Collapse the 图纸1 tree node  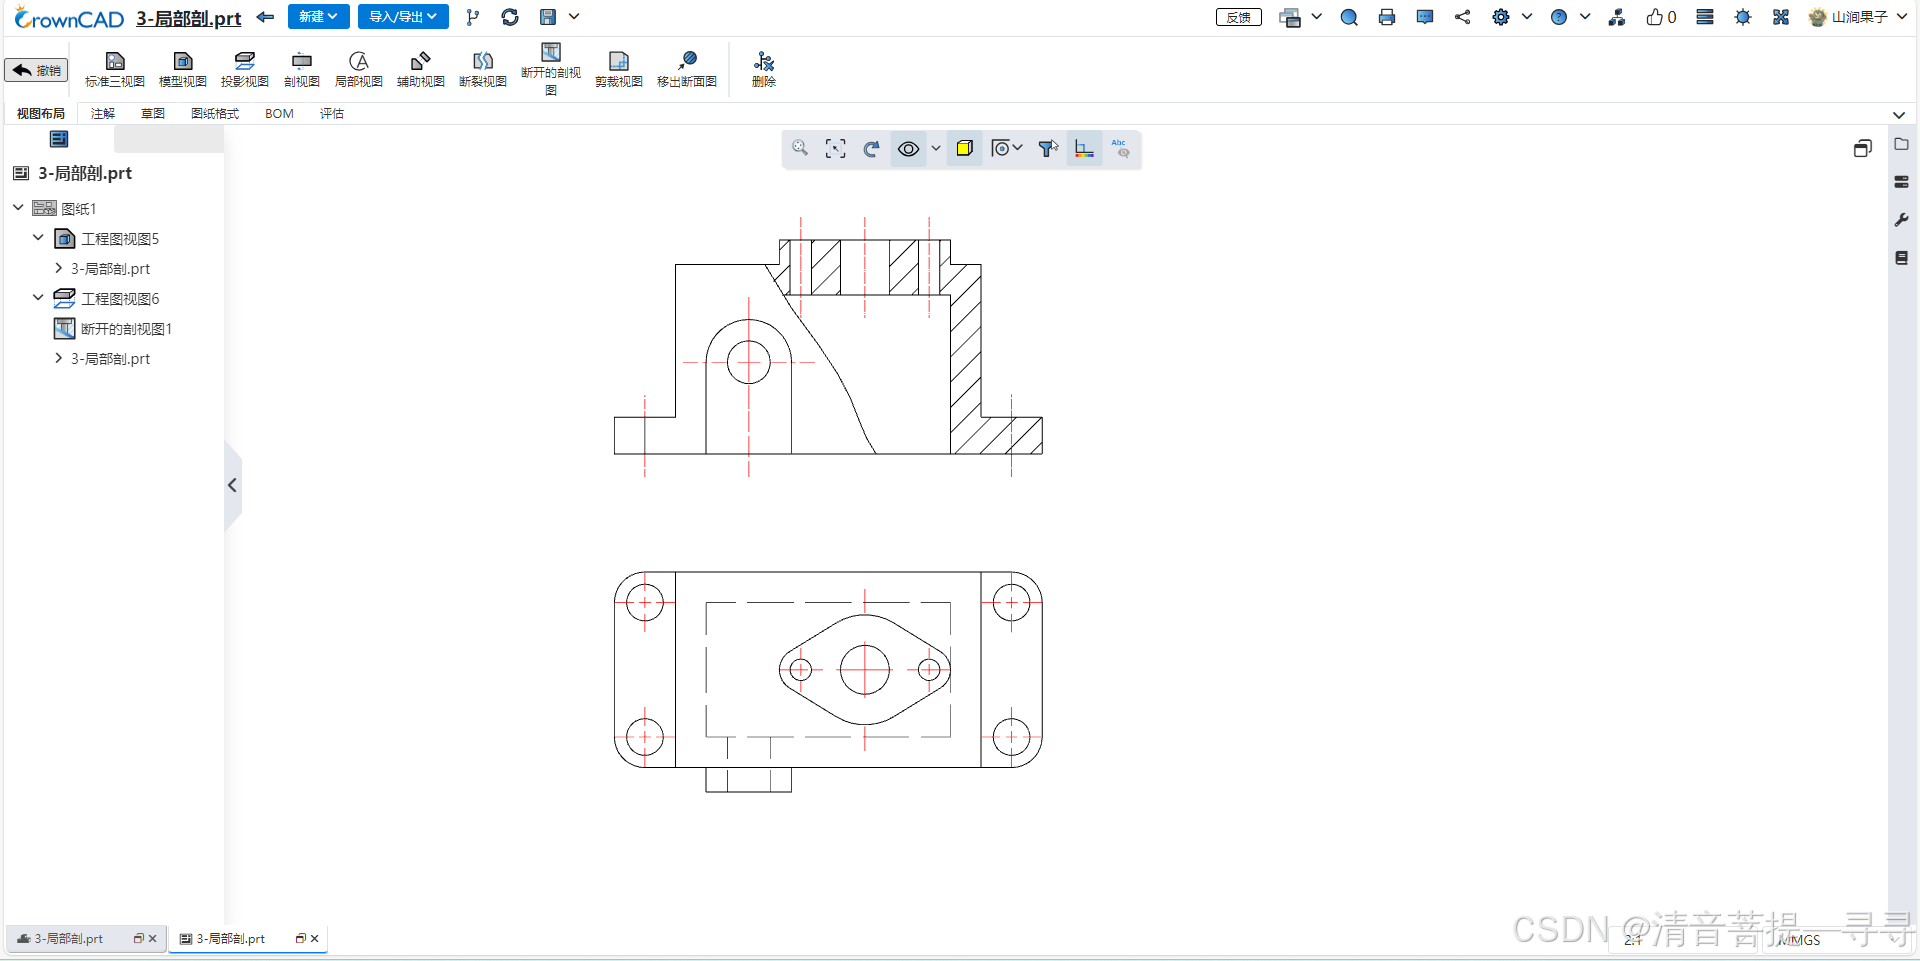18,208
